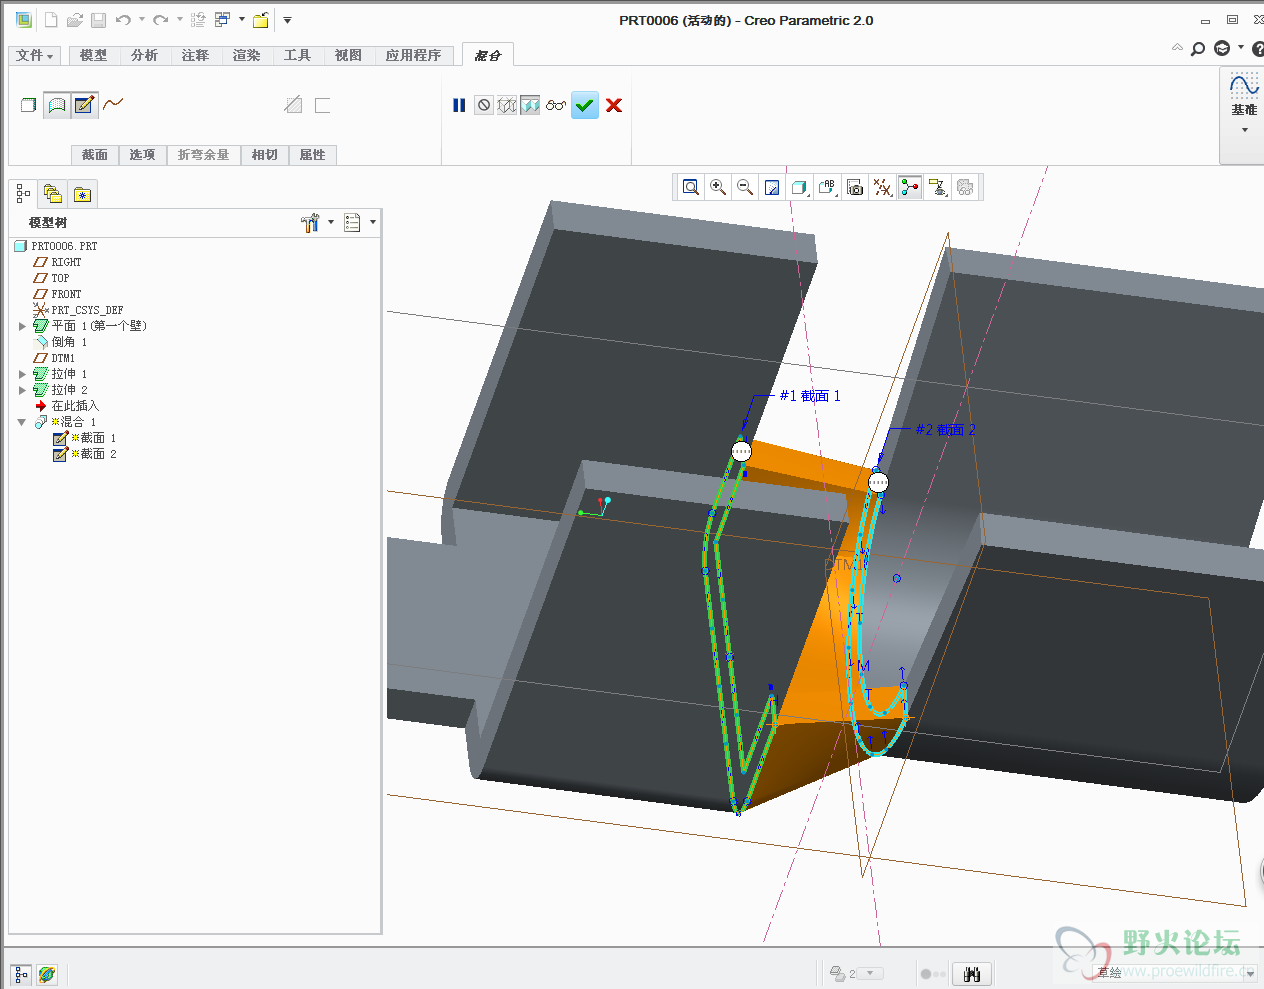
Task: Click the Redo arrow icon
Action: (x=160, y=20)
